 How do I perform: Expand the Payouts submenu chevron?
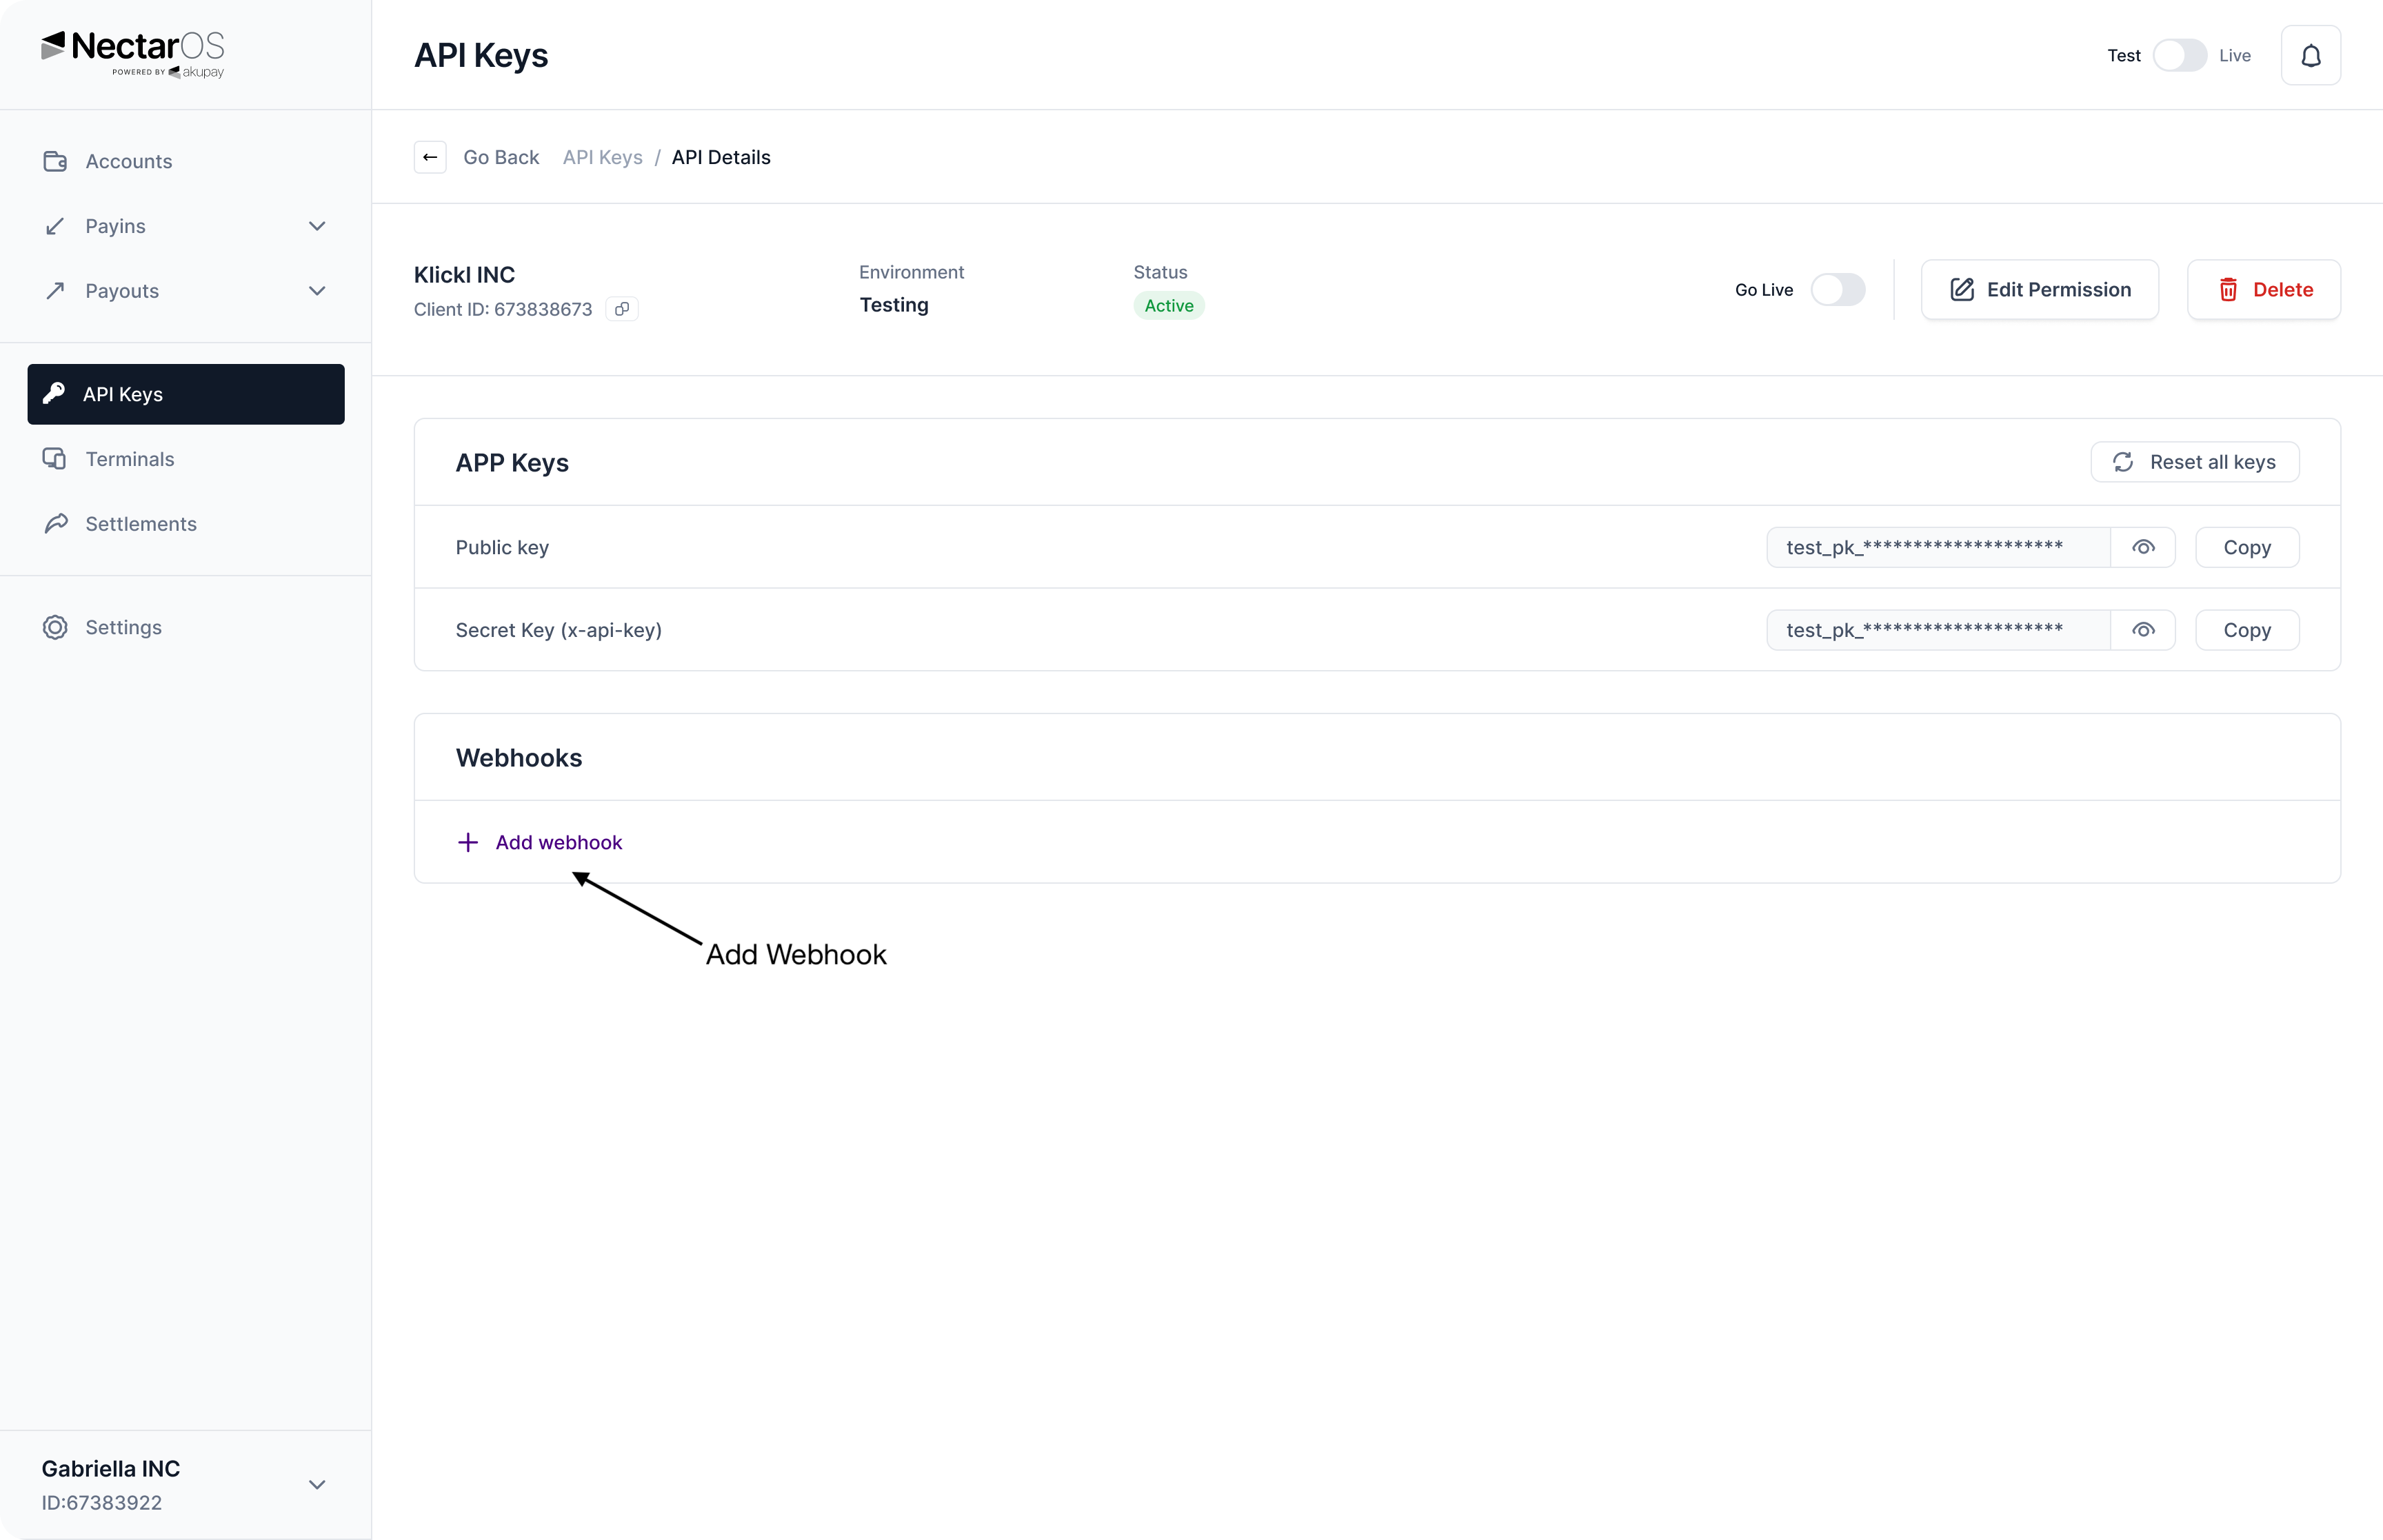(x=317, y=291)
